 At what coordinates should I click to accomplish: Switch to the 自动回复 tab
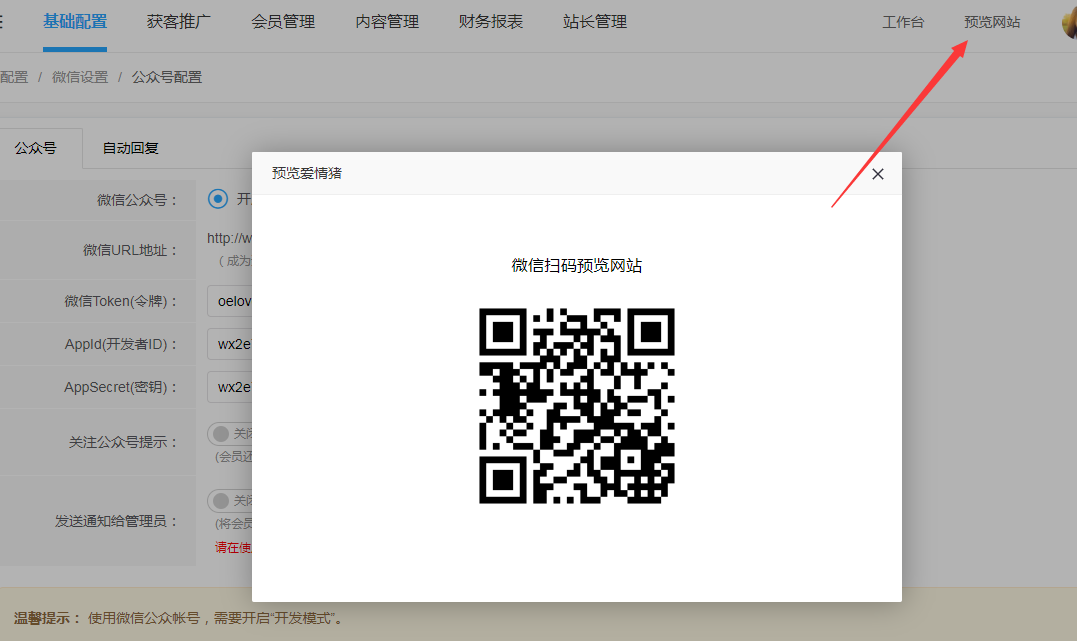click(x=131, y=148)
